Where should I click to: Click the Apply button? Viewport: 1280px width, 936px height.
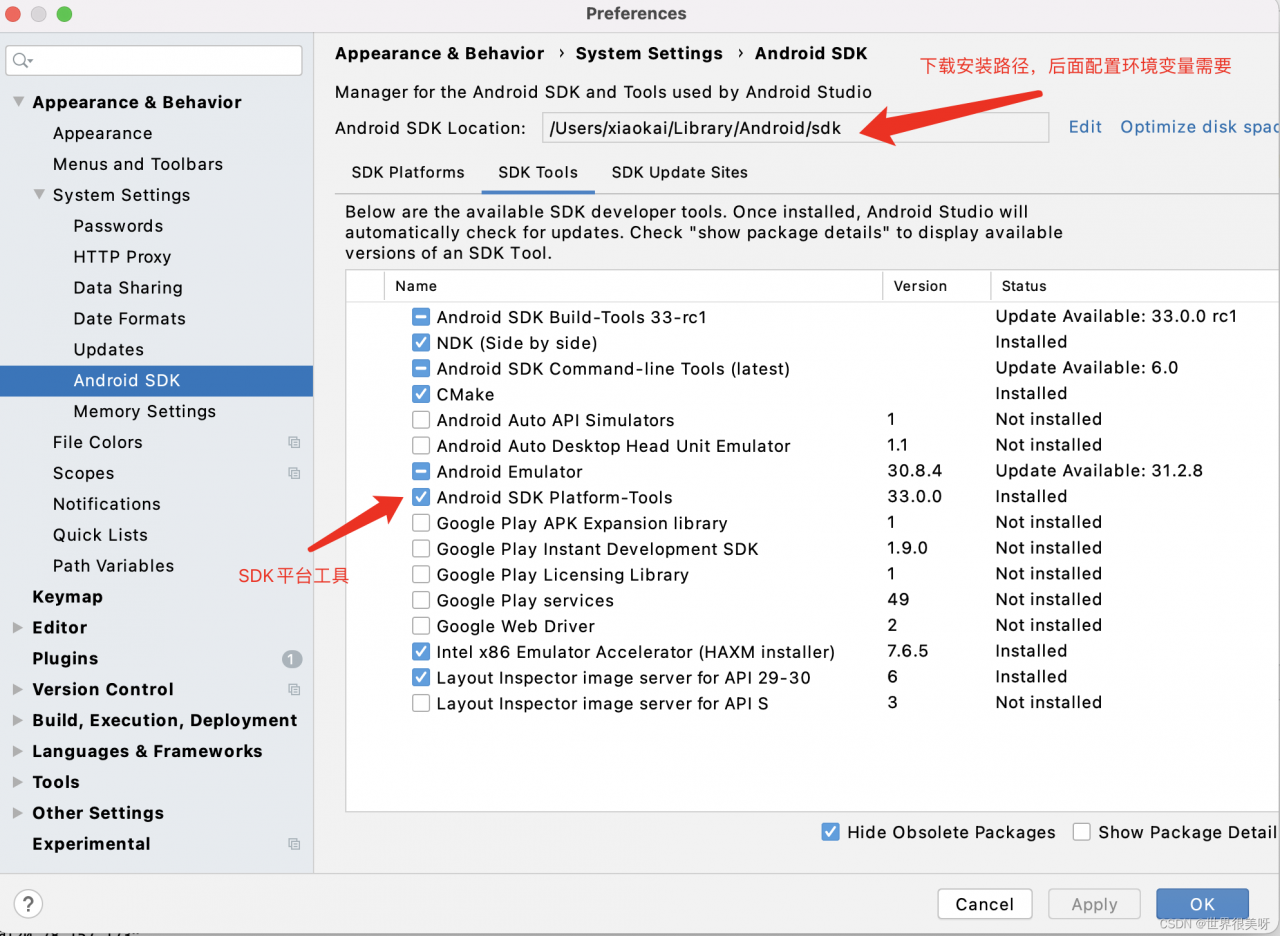(x=1094, y=904)
